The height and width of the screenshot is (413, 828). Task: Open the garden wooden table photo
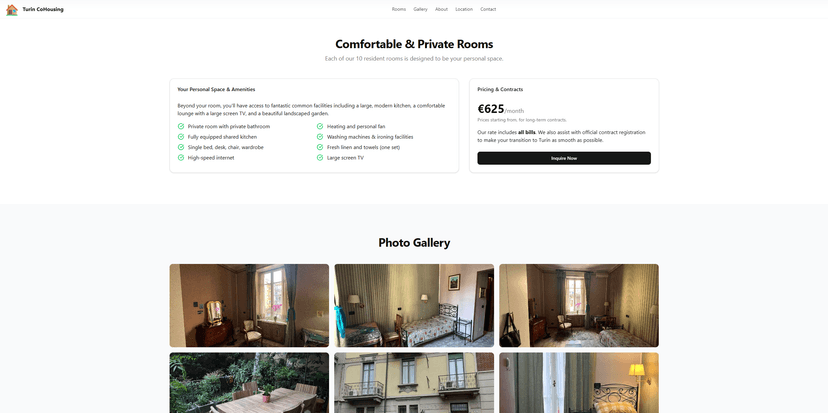[249, 383]
